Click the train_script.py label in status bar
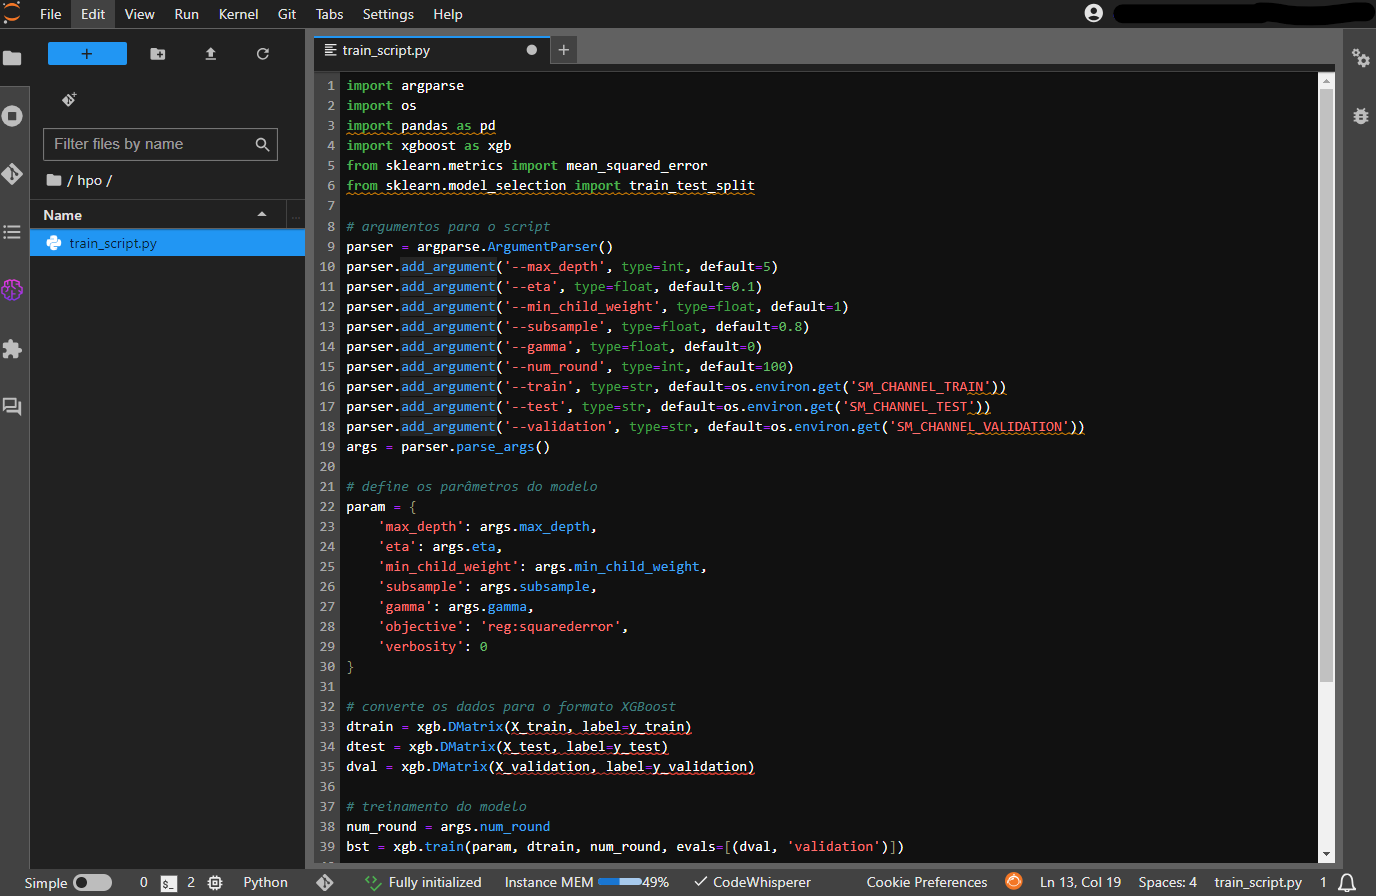The height and width of the screenshot is (896, 1376). (1258, 882)
